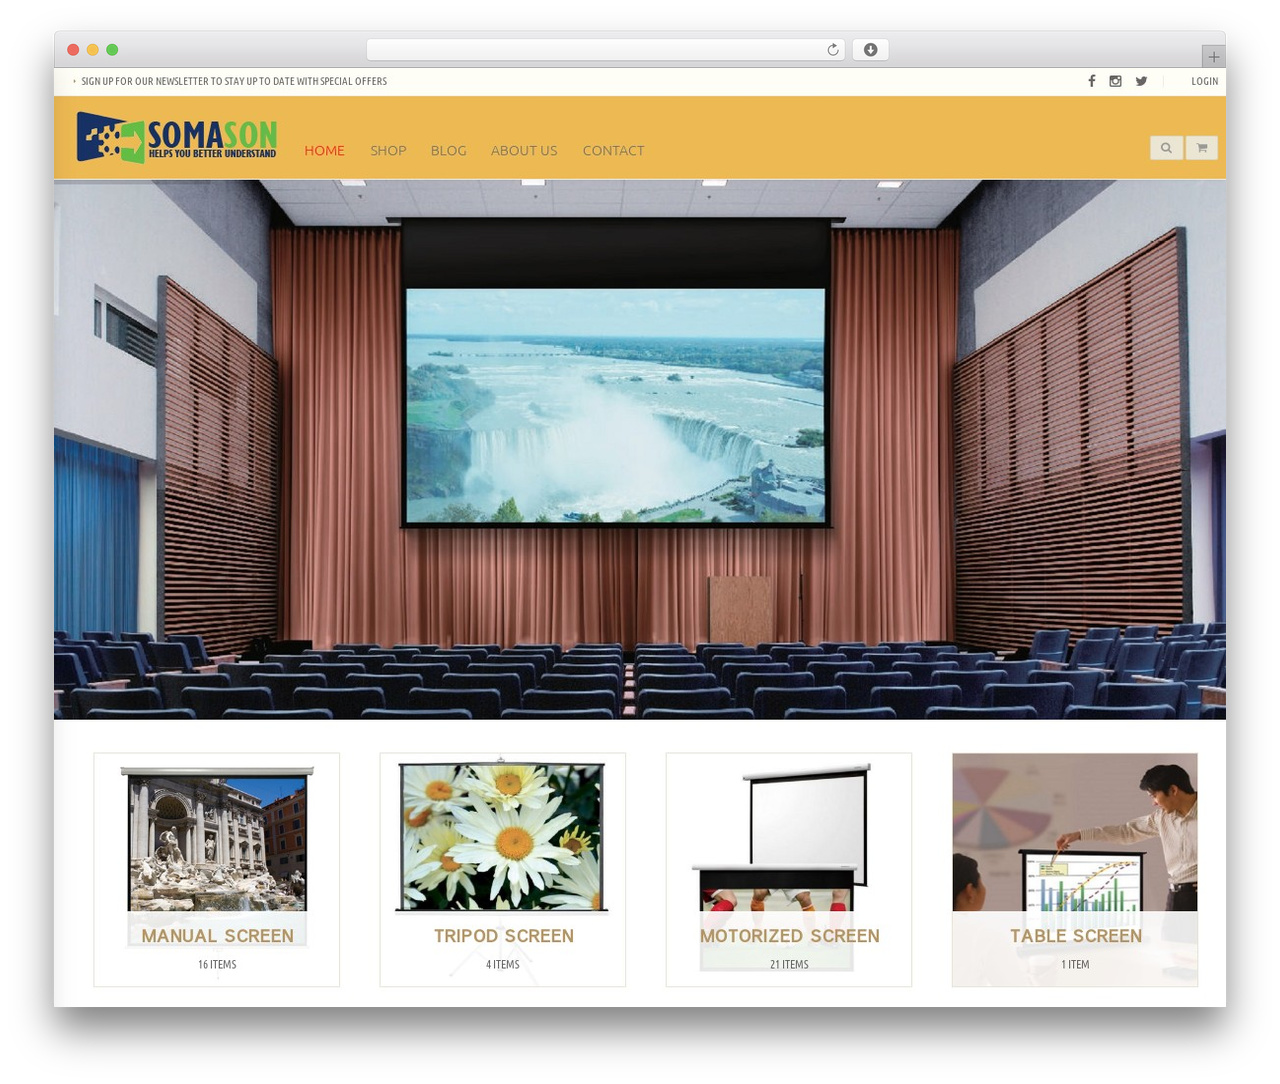Open the Instagram social link
This screenshot has width=1280, height=1084.
click(1115, 81)
